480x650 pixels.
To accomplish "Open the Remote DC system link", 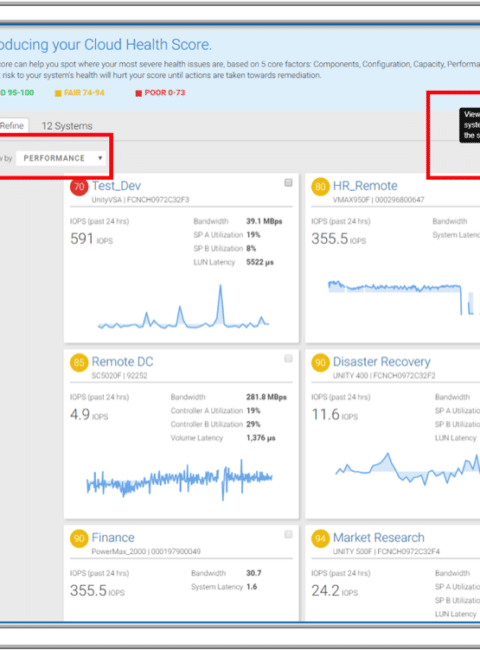I will [122, 361].
